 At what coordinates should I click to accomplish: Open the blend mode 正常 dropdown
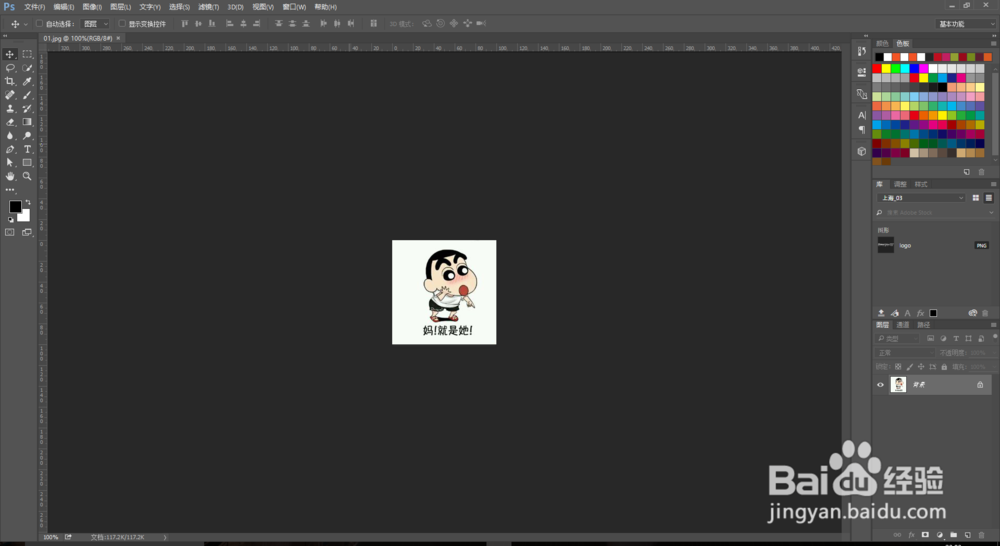[x=906, y=353]
